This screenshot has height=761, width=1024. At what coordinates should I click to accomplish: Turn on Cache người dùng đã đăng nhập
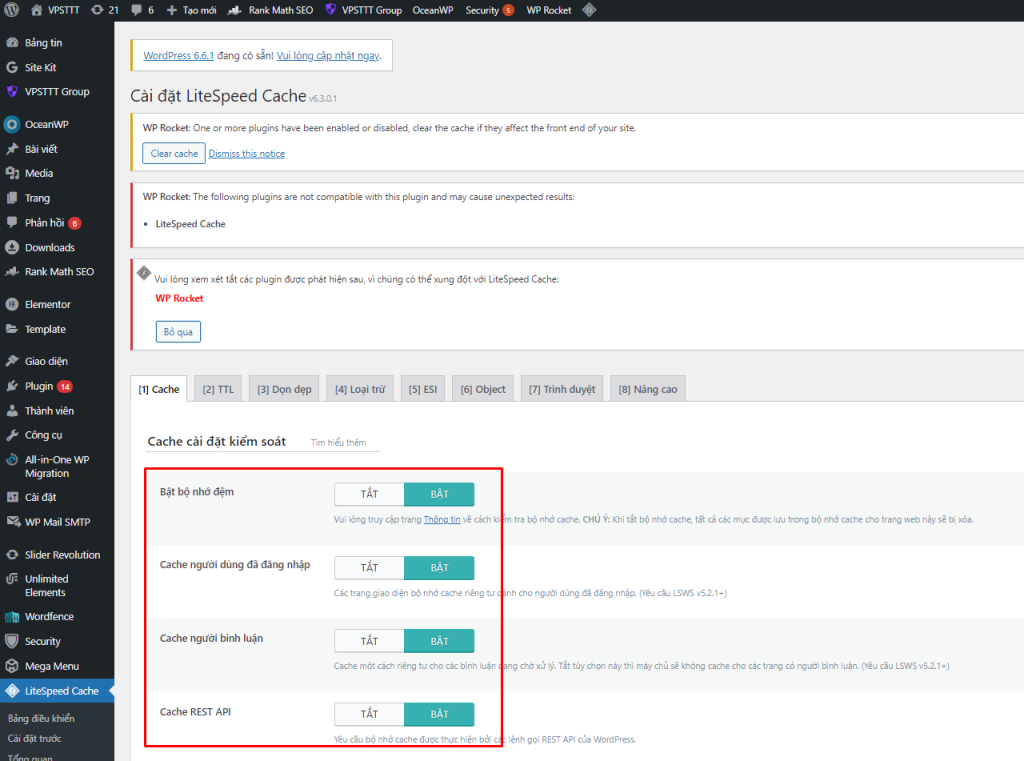coord(439,568)
